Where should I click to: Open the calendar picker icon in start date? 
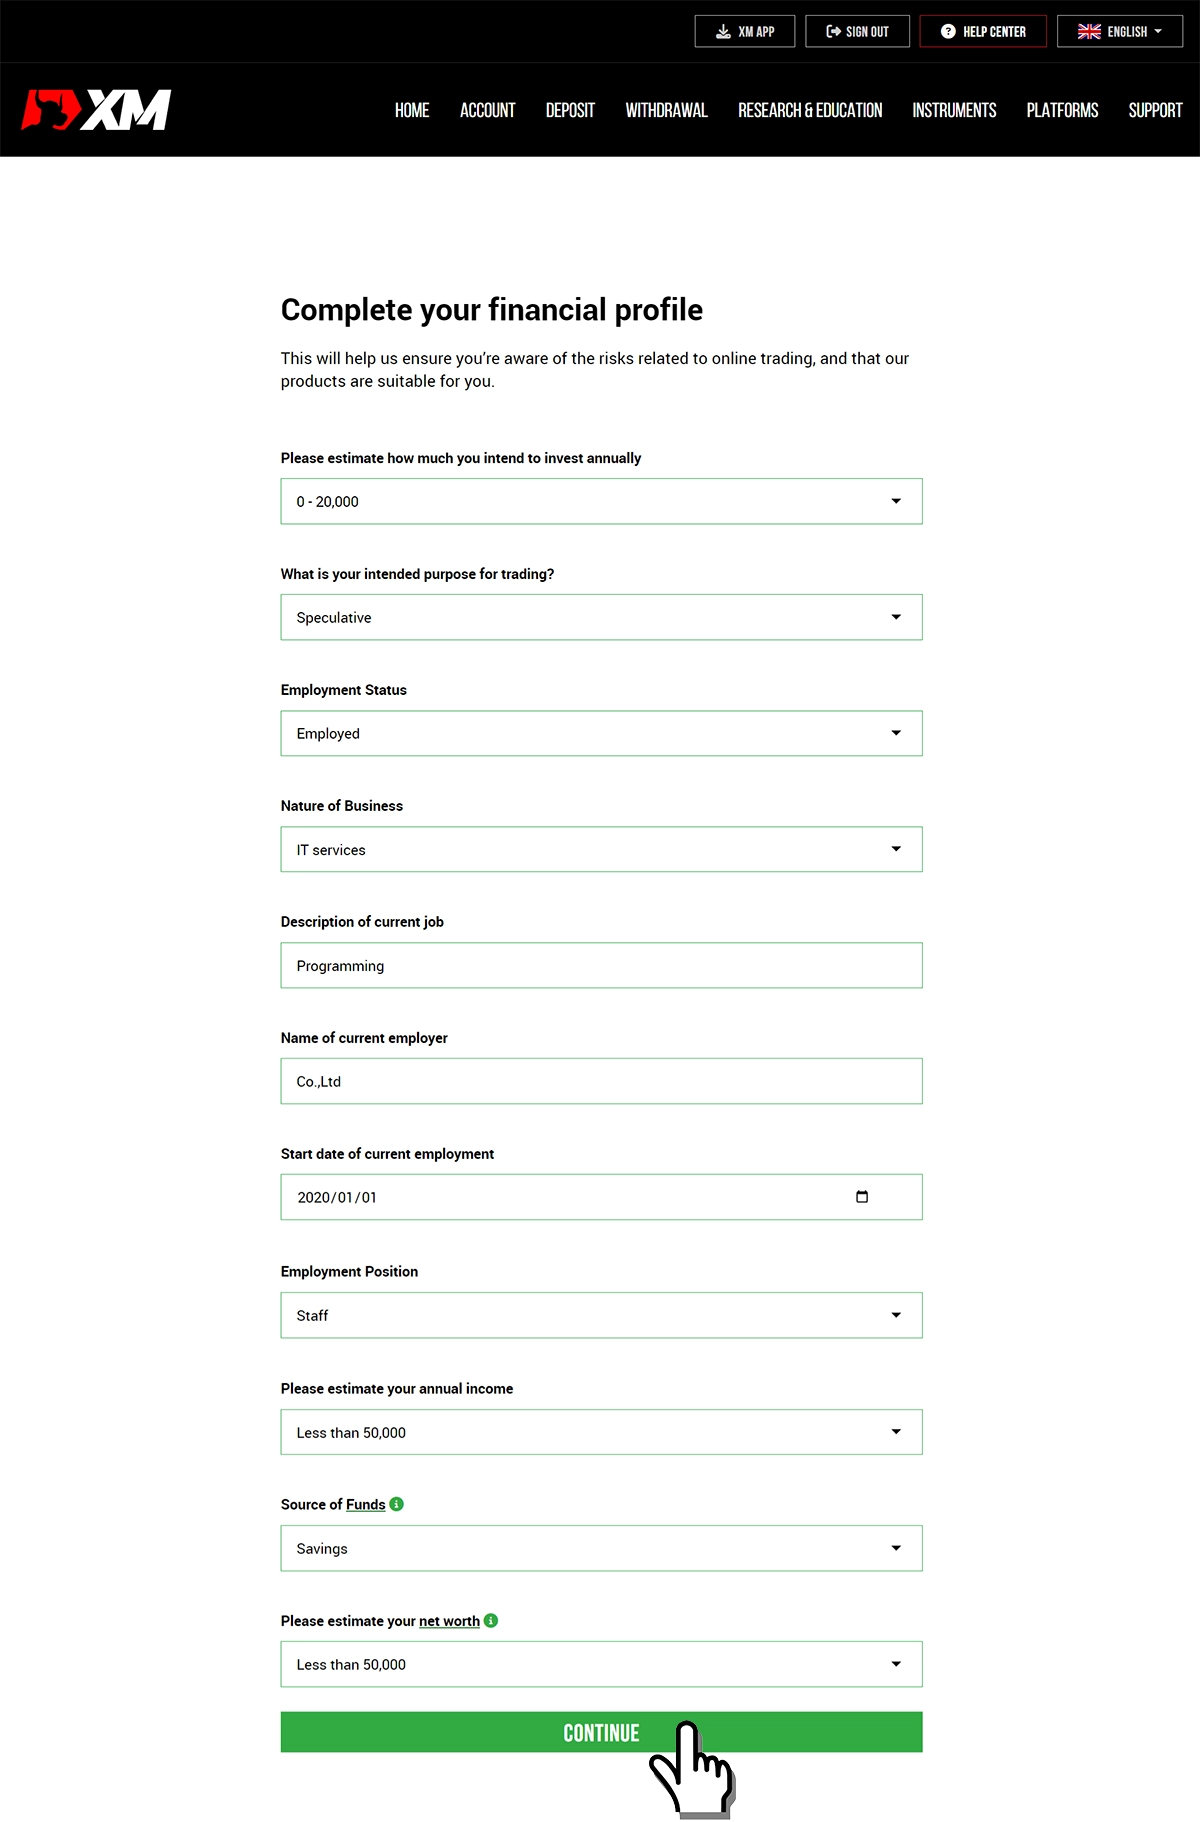click(862, 1197)
